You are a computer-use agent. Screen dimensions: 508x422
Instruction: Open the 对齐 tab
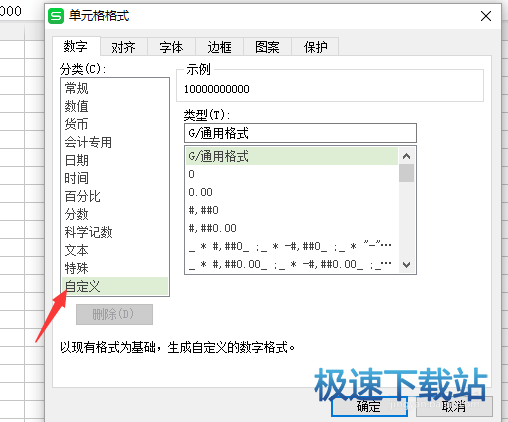tap(123, 47)
